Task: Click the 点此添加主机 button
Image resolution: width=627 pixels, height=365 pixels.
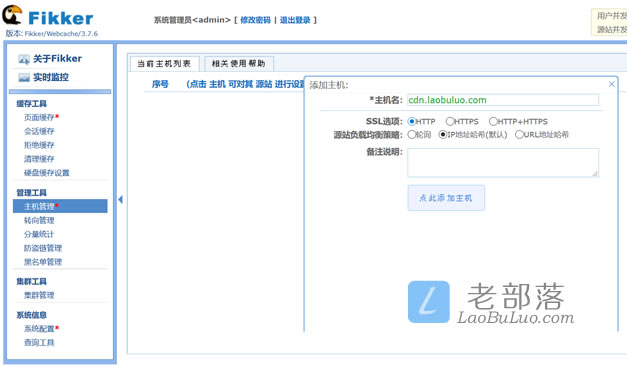Action: [446, 198]
